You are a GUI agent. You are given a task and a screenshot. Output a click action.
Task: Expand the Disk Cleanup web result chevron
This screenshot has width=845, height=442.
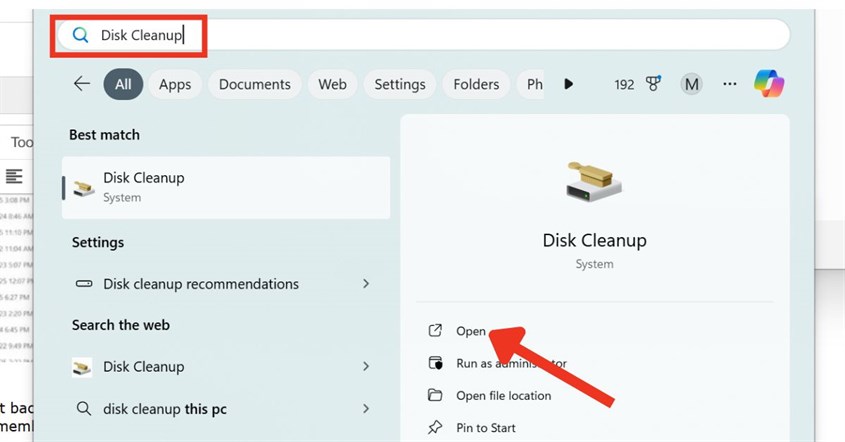click(366, 367)
